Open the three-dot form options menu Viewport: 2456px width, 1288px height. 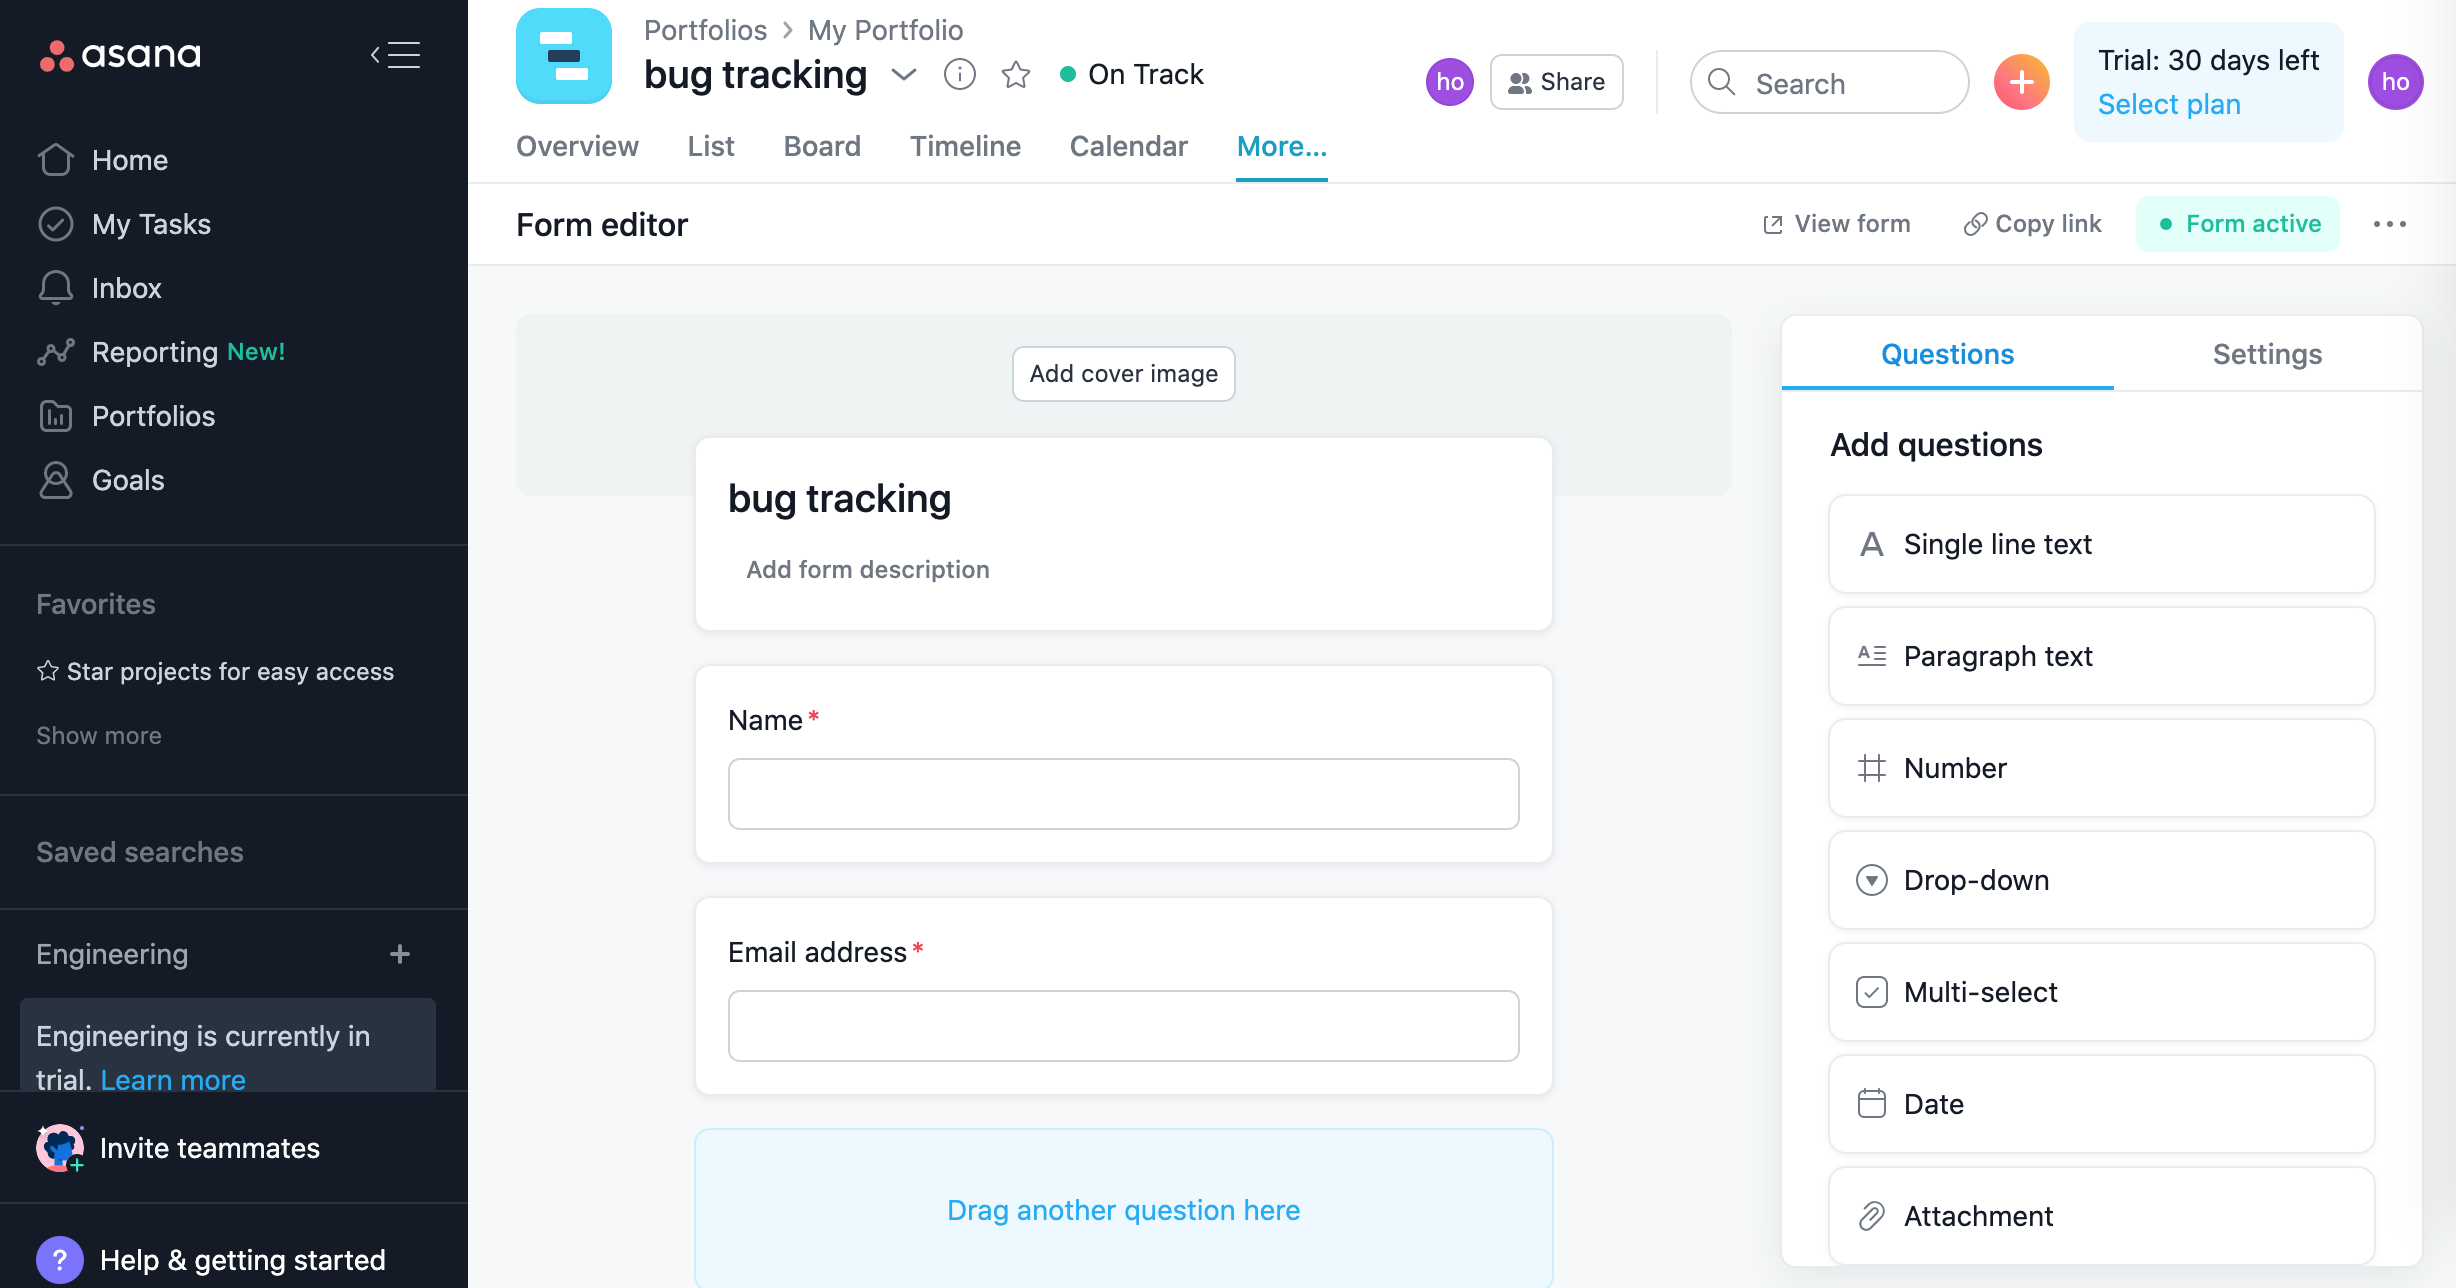click(2389, 224)
